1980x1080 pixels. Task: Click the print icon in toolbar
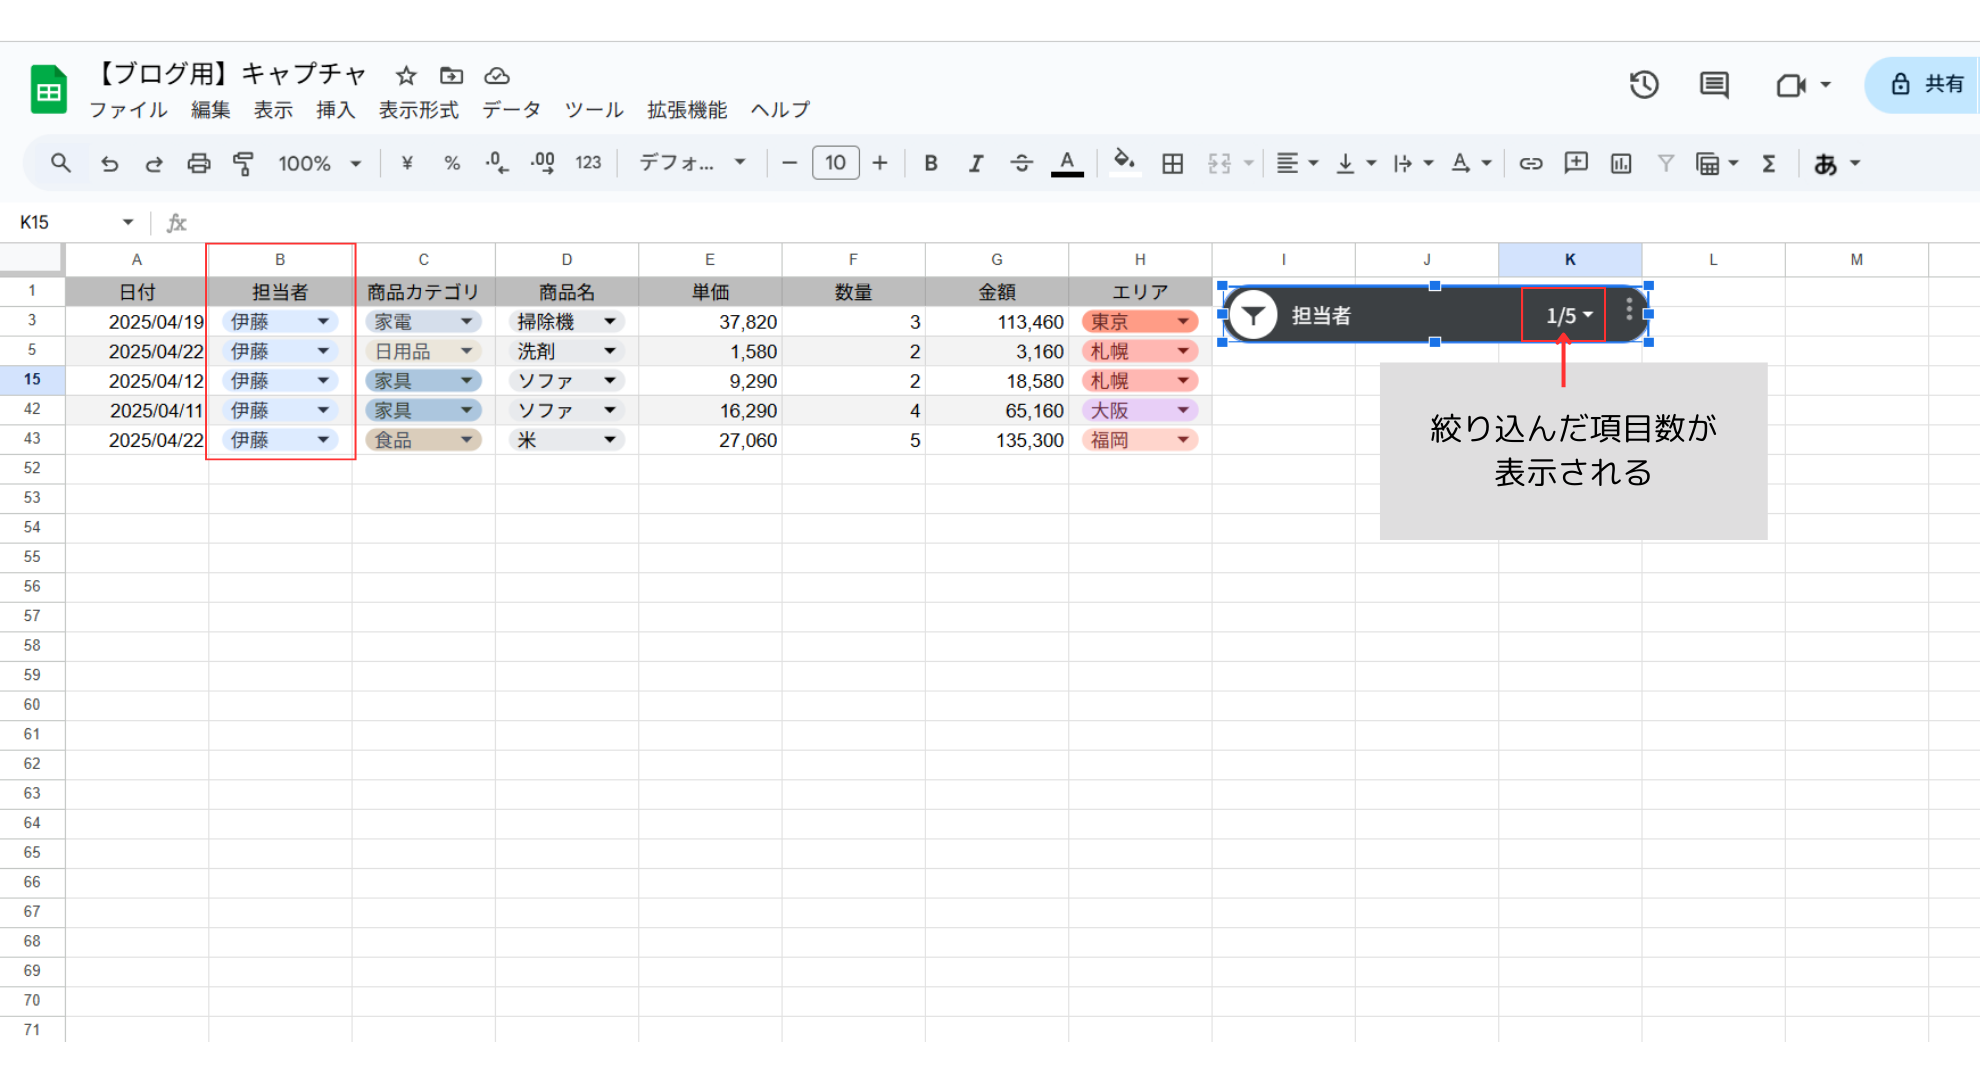pyautogui.click(x=199, y=163)
